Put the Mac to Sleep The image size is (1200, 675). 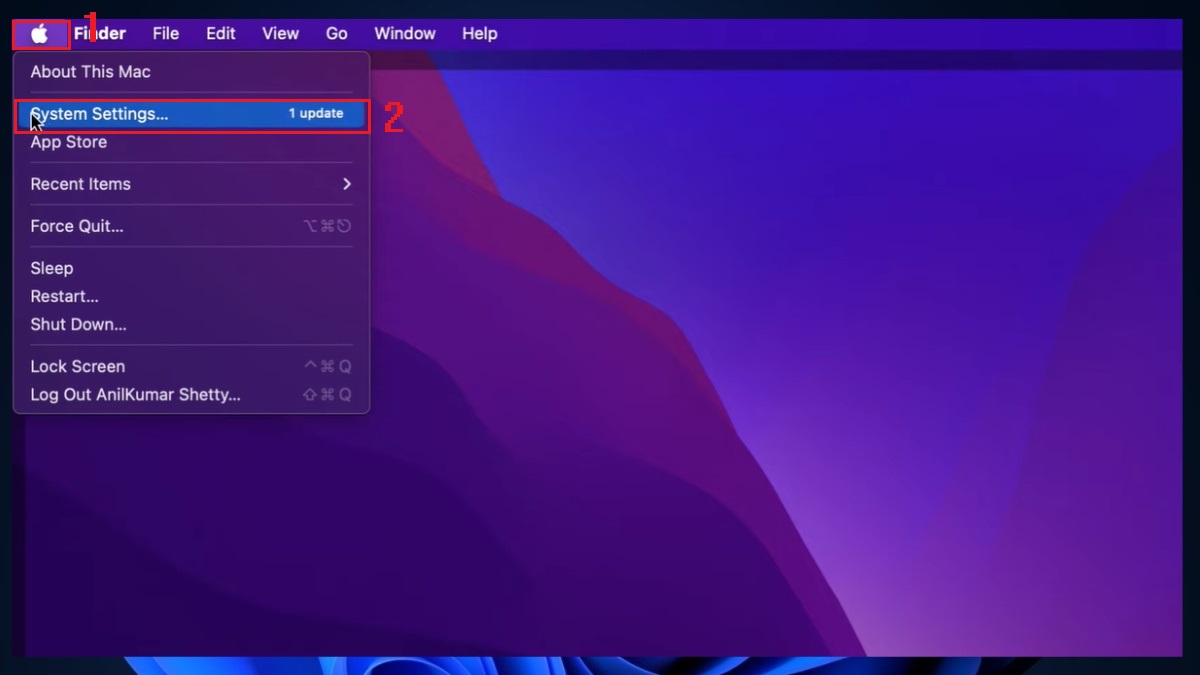click(x=191, y=268)
